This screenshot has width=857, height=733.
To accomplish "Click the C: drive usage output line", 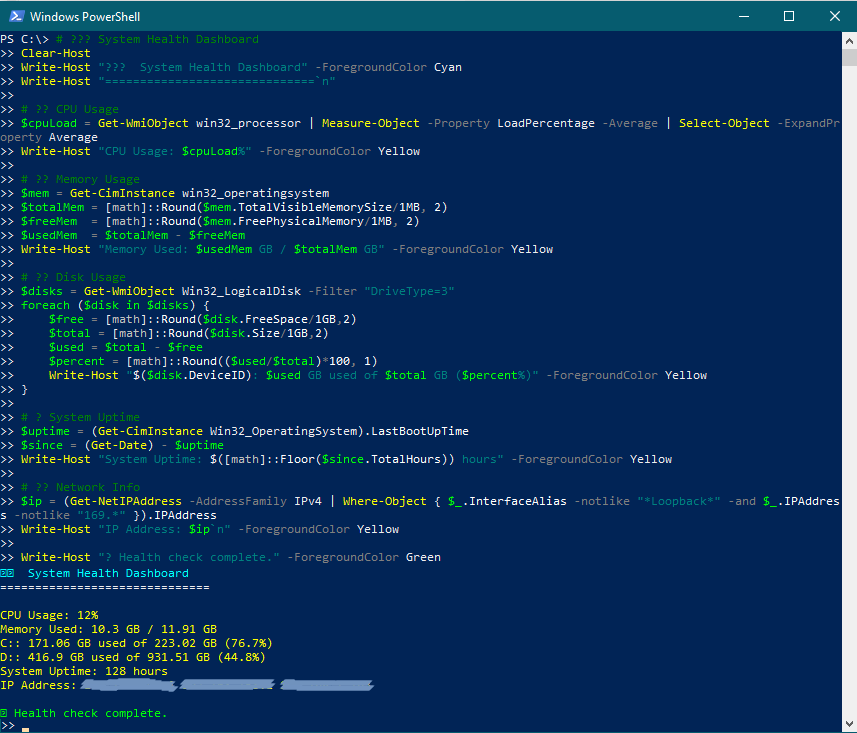I will (x=135, y=644).
